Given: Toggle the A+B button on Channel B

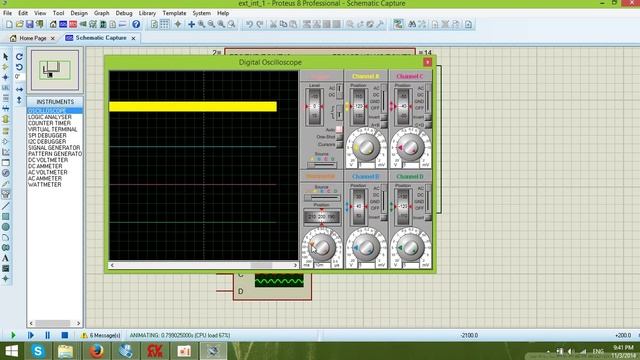Looking at the screenshot, I should click(384, 124).
